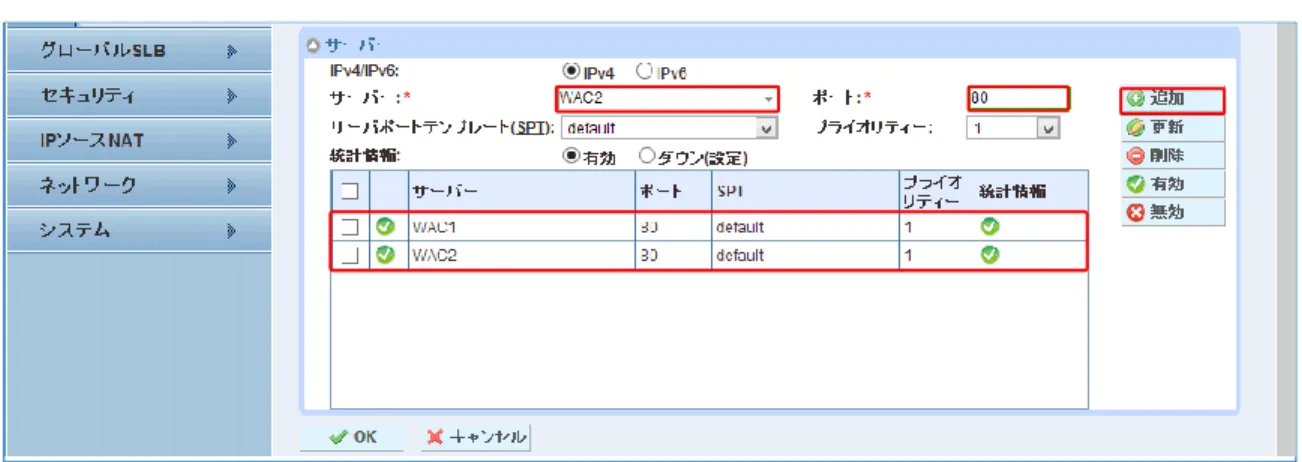1302x462 pixels.
Task: Confirm with the OK button
Action: pyautogui.click(x=351, y=436)
